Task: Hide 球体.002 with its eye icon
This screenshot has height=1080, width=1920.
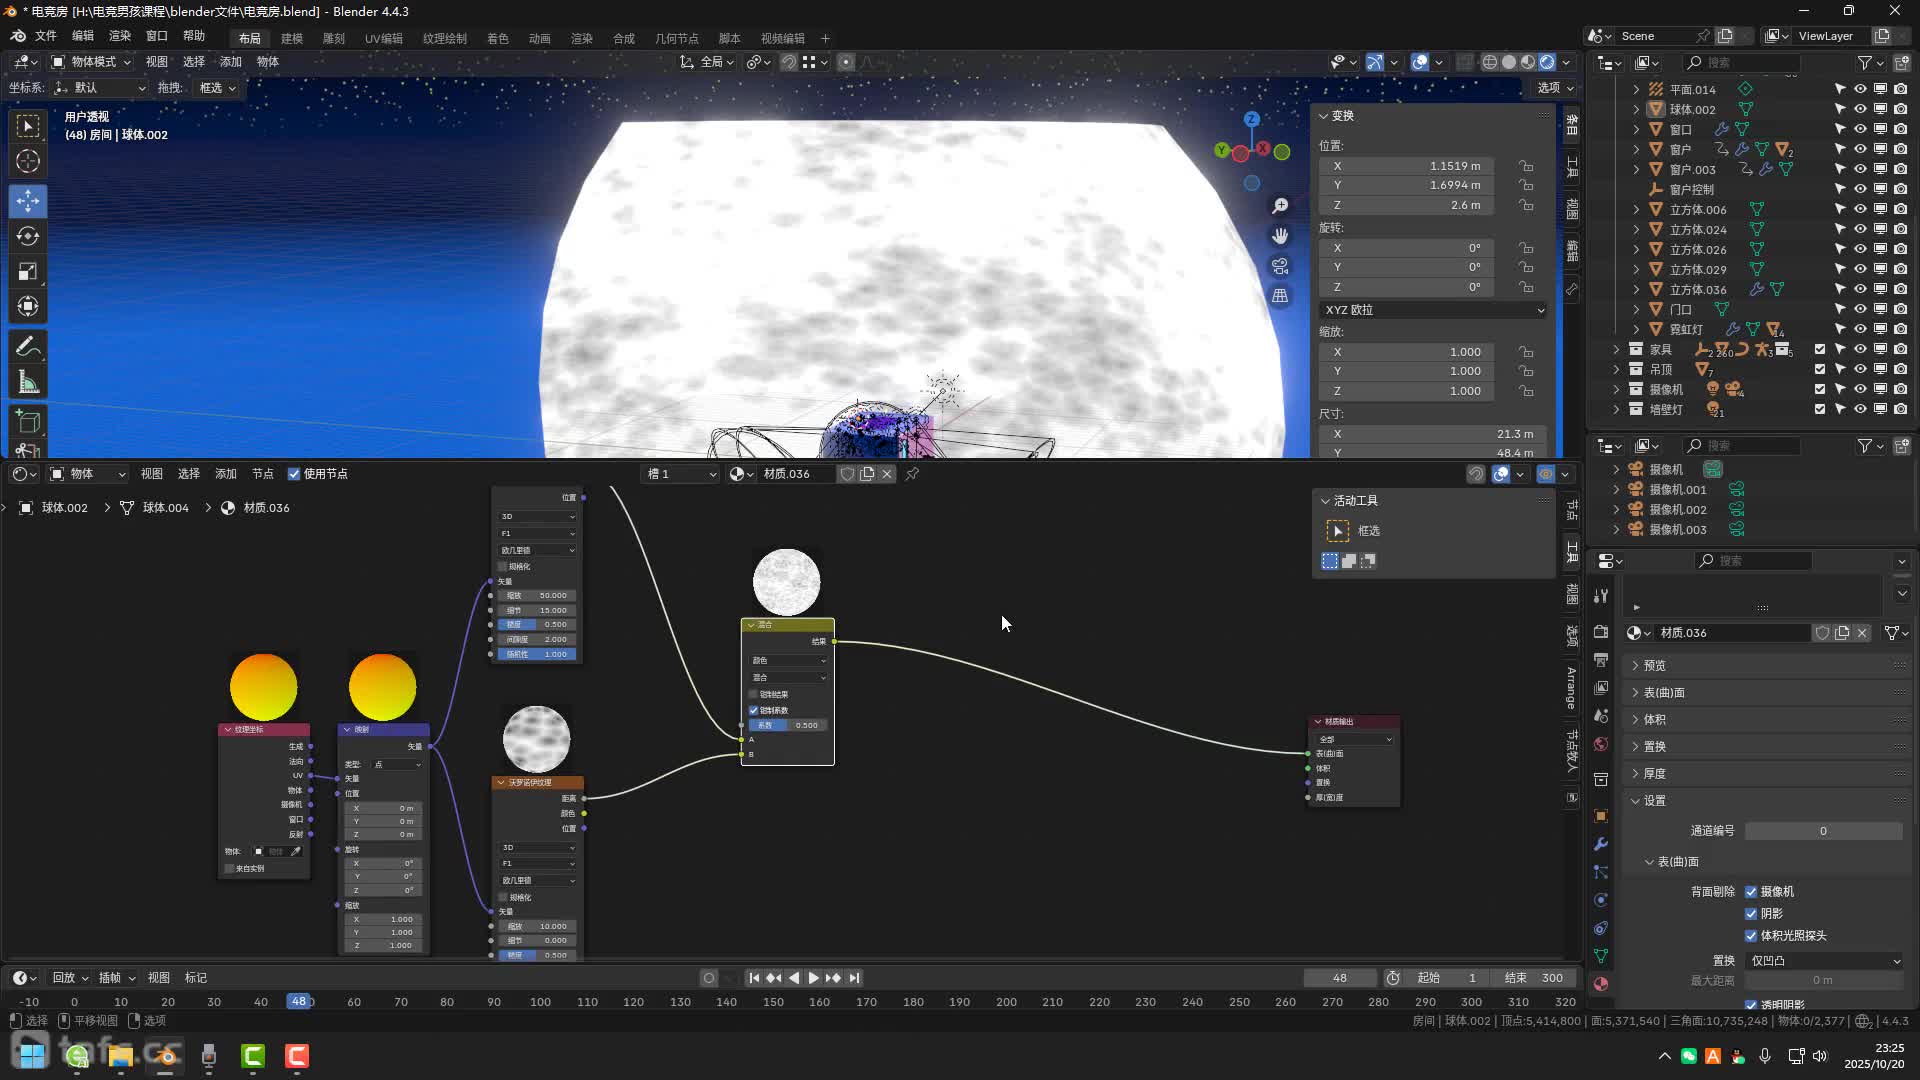Action: pos(1860,109)
